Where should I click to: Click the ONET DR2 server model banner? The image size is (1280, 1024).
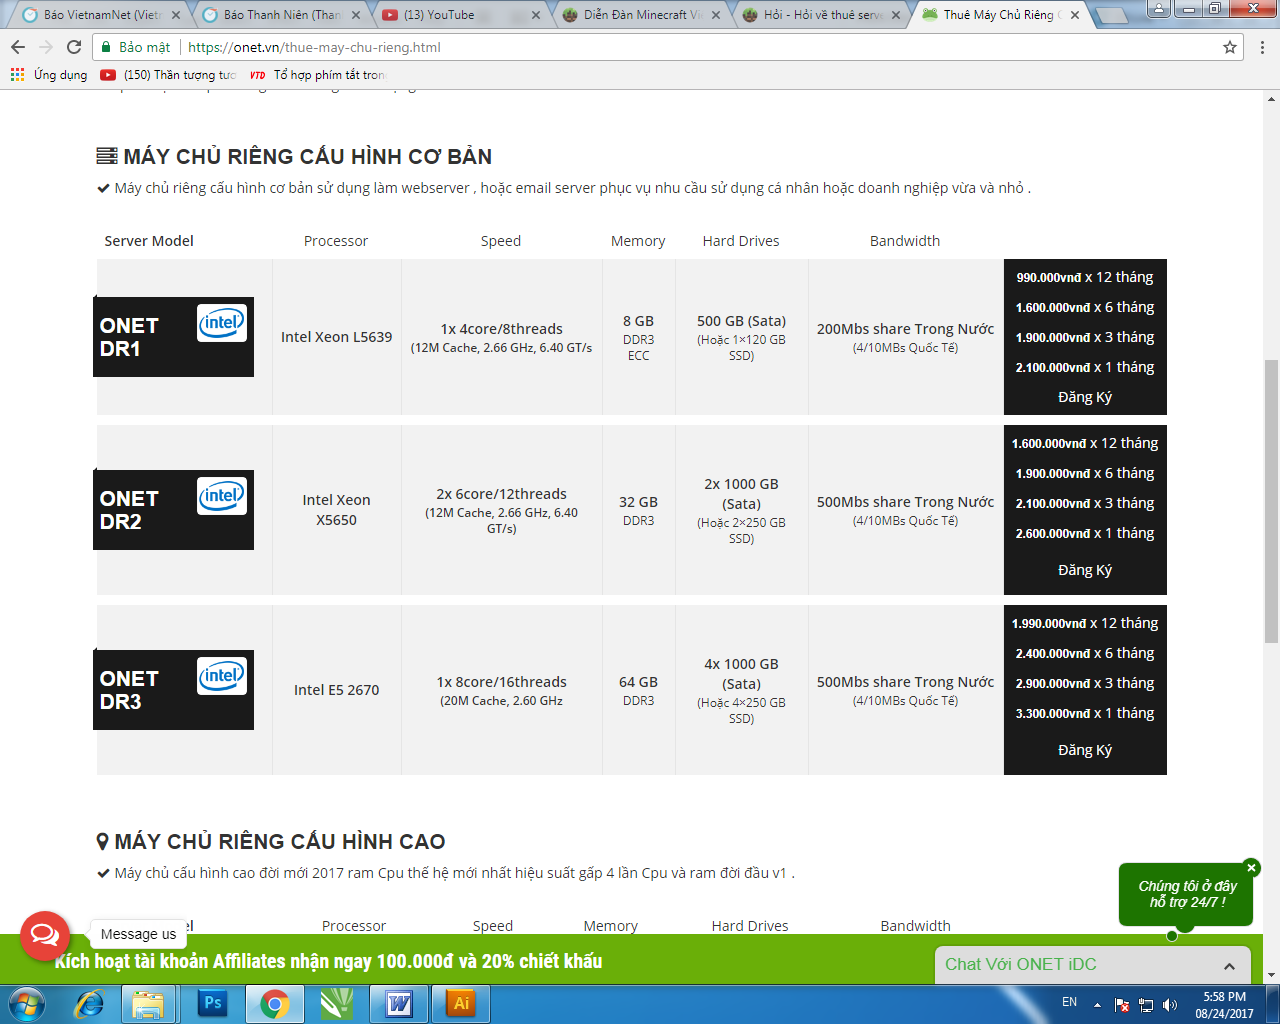point(173,510)
